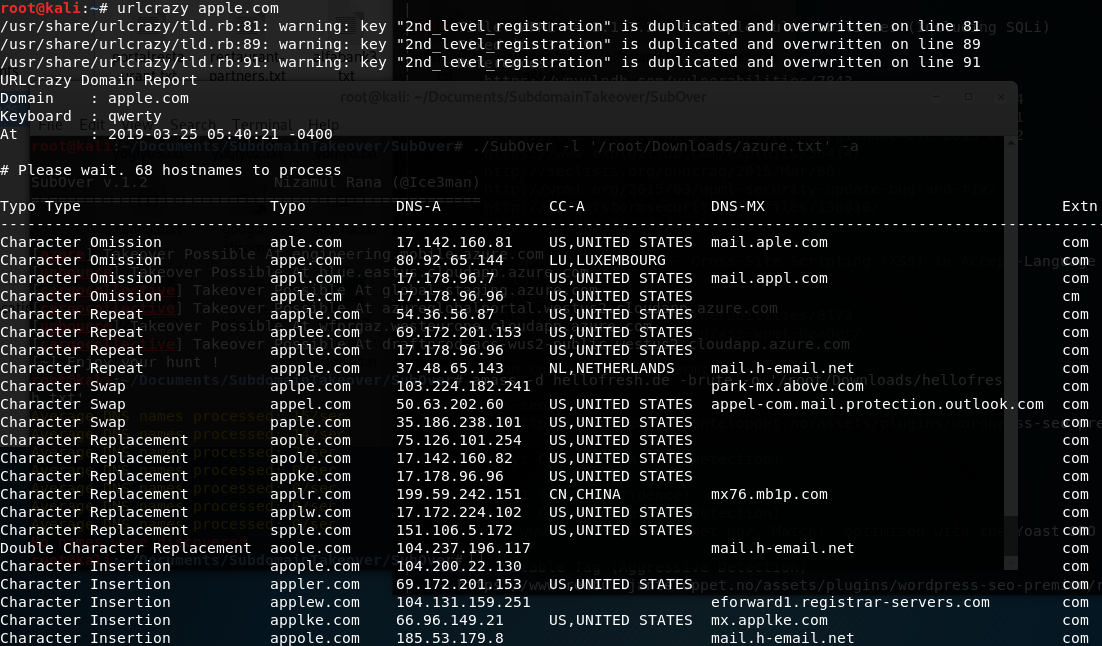Open the File menu in SubOver window
This screenshot has height=646, width=1102.
point(50,124)
